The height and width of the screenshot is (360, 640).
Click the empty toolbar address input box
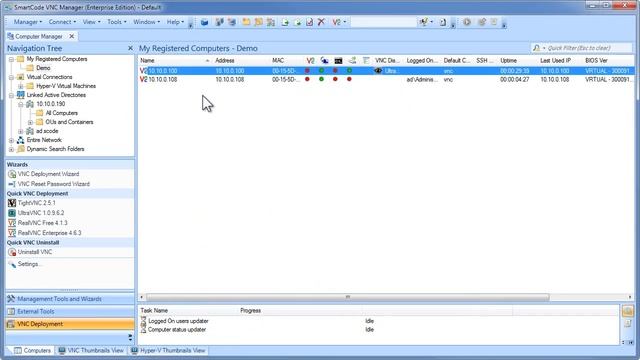(x=383, y=22)
